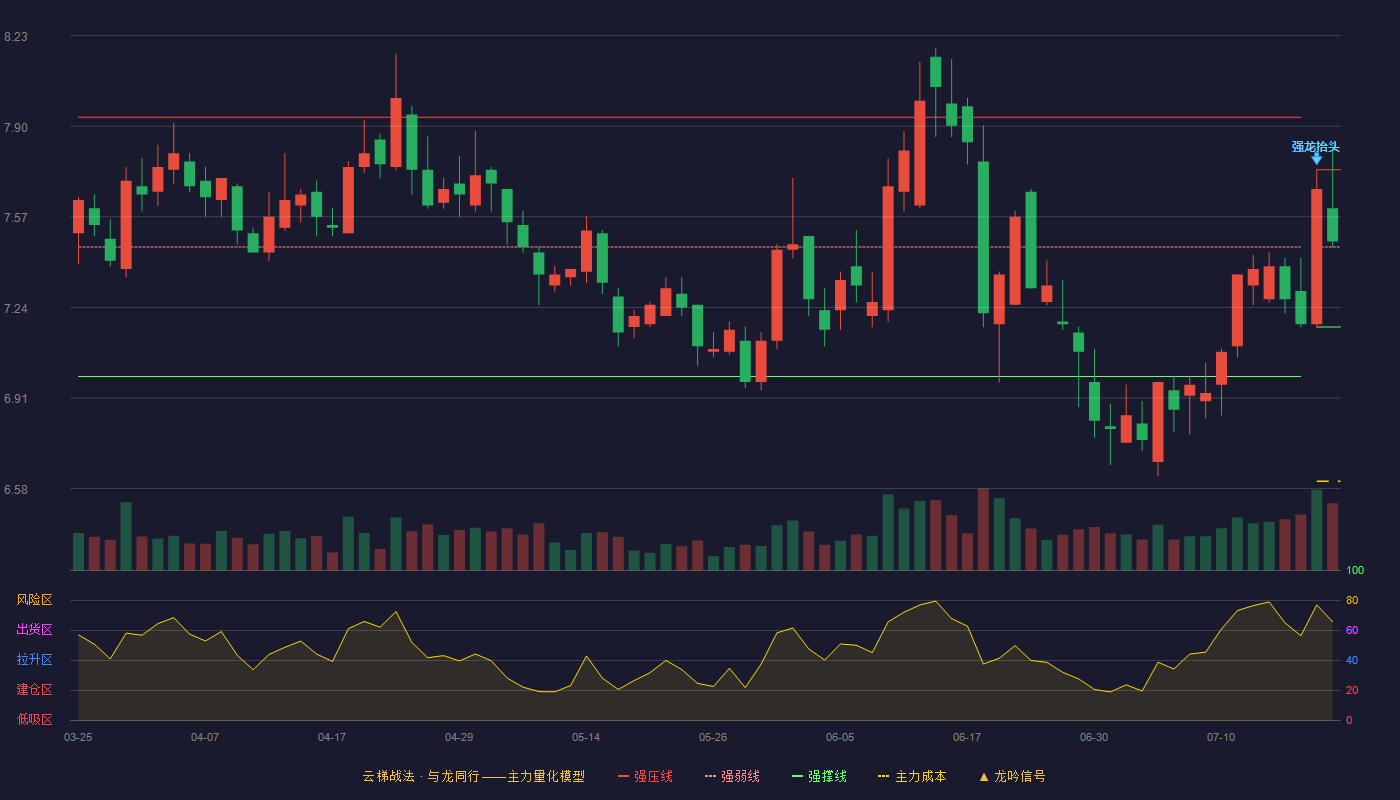Click the orange 80 indicator scale value

1352,600
